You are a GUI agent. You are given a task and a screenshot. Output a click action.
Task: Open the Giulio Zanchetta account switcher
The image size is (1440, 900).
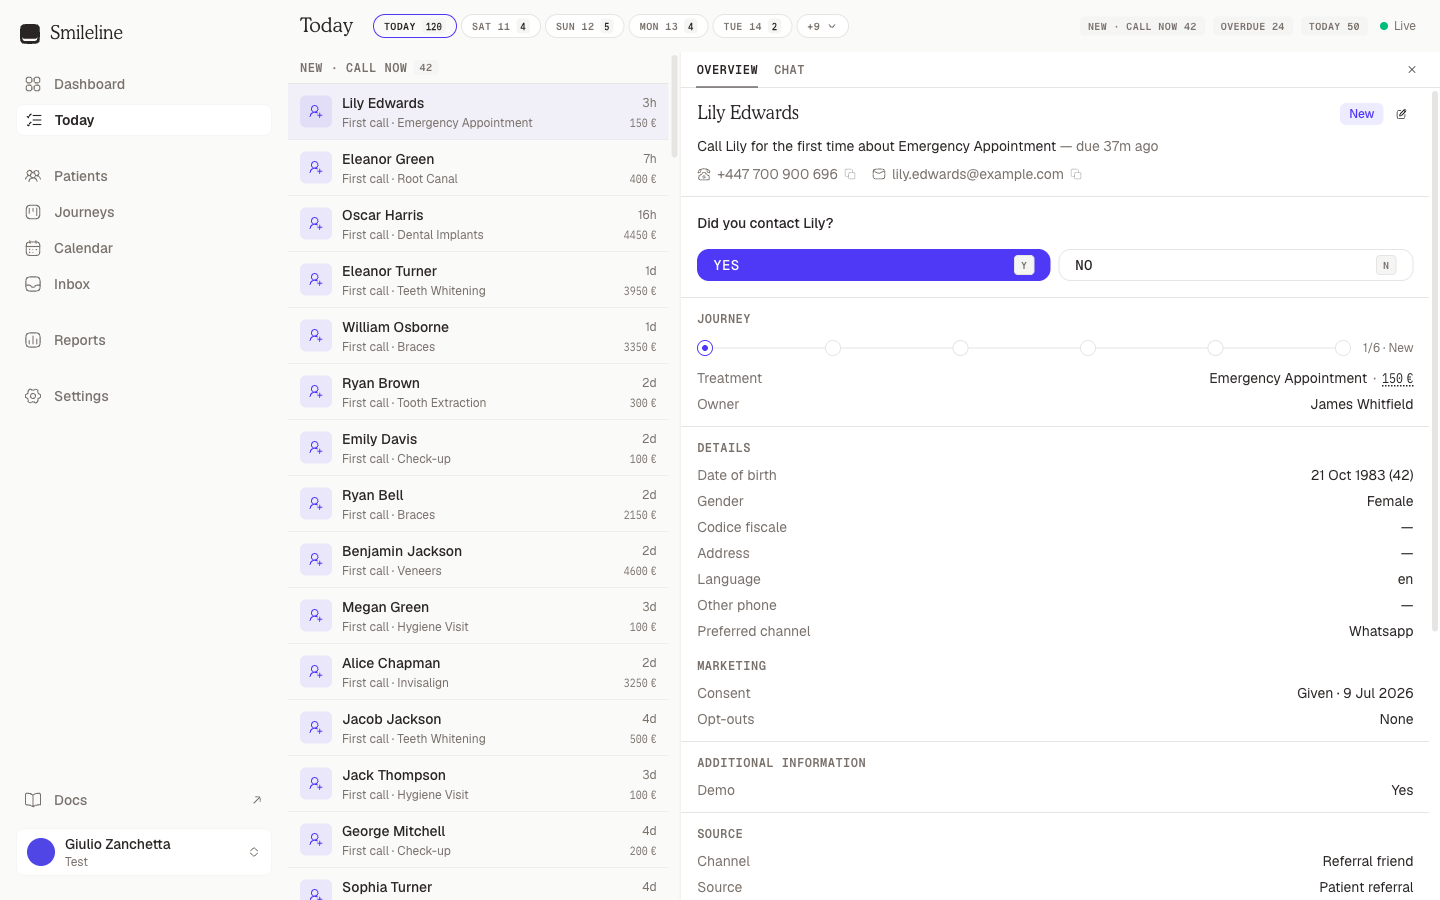pos(144,852)
